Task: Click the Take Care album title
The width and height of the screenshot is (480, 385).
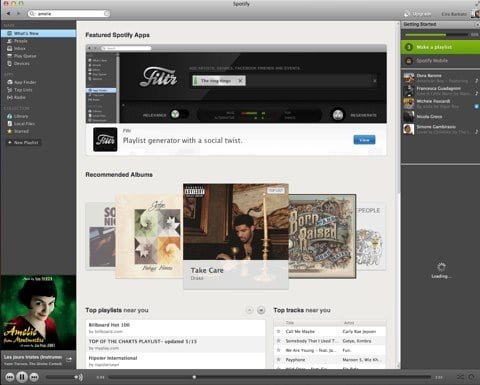Action: [207, 270]
